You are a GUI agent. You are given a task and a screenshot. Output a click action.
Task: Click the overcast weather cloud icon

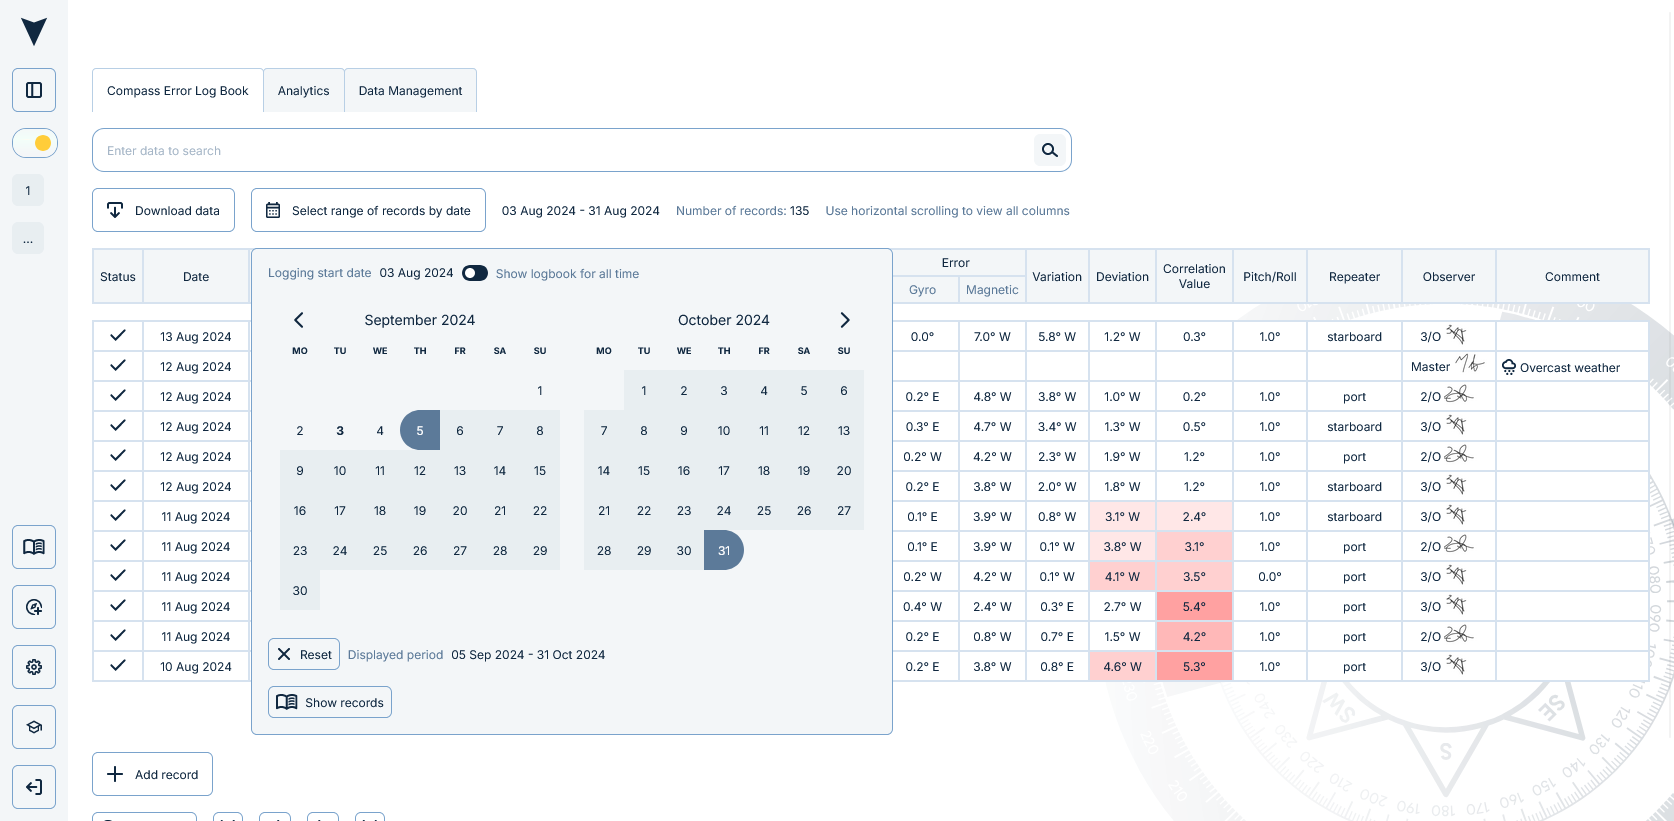pyautogui.click(x=1509, y=367)
